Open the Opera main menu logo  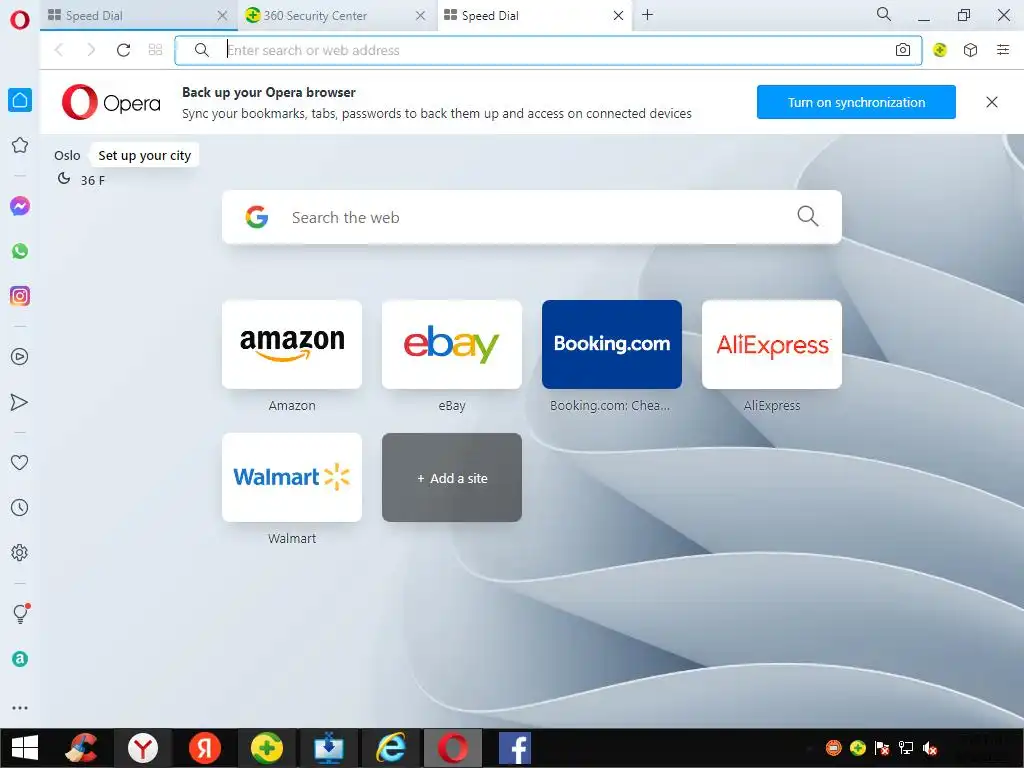tap(20, 20)
